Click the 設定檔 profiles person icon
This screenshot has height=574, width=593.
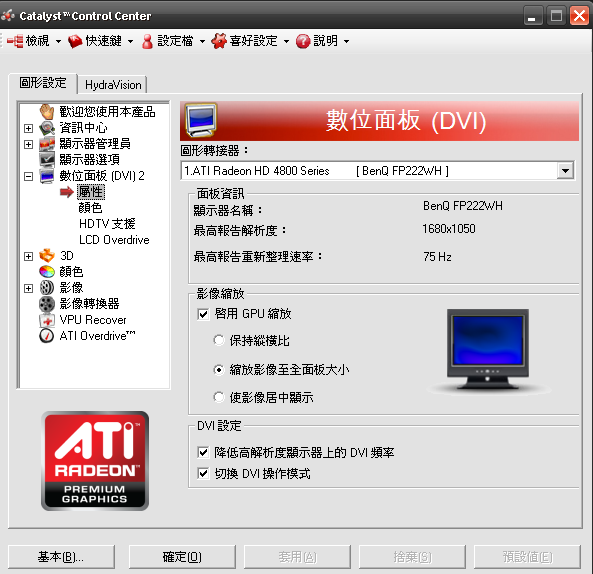(147, 41)
